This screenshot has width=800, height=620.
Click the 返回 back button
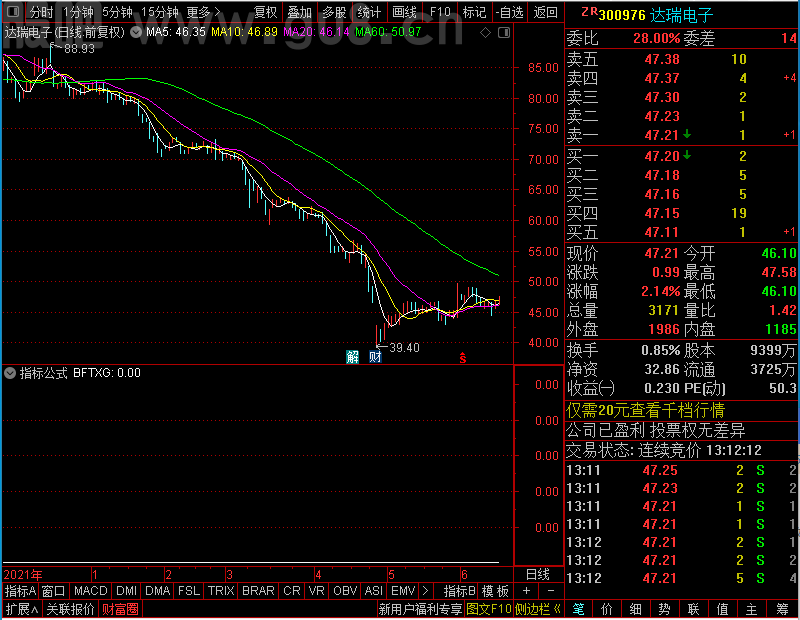coord(545,12)
